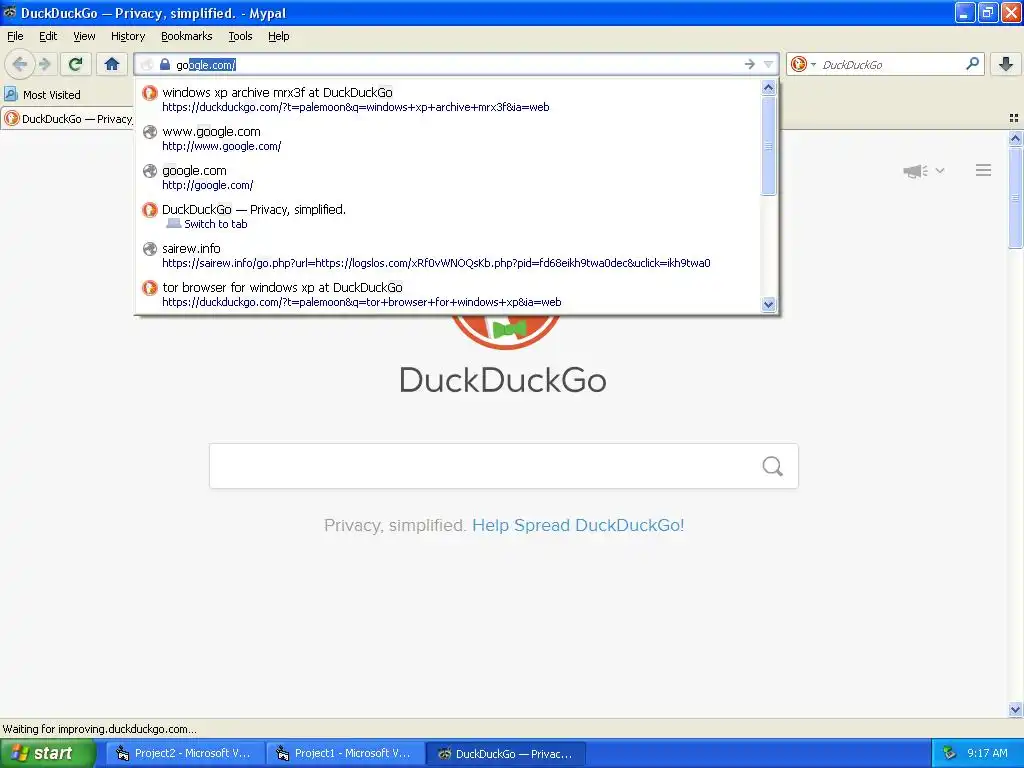Click the suggestion list scroll up arrow

(769, 88)
